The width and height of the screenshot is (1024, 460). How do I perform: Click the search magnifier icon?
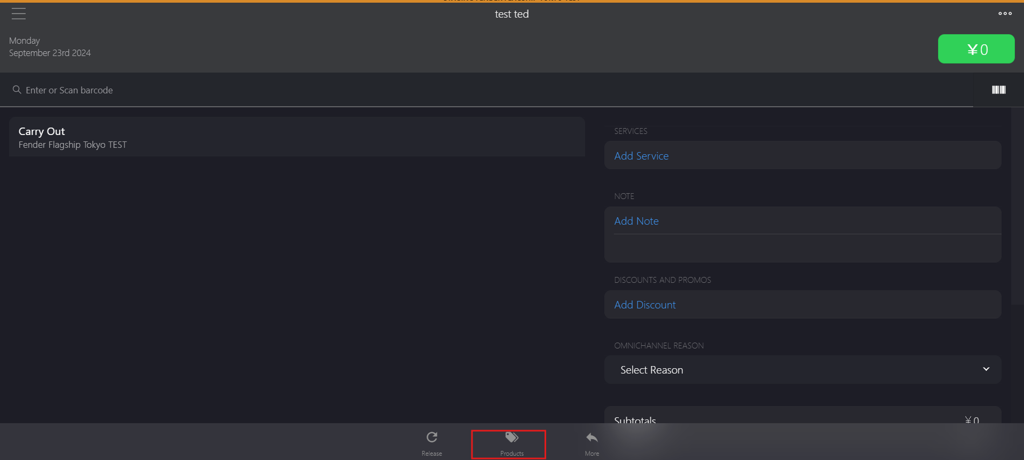coord(17,90)
